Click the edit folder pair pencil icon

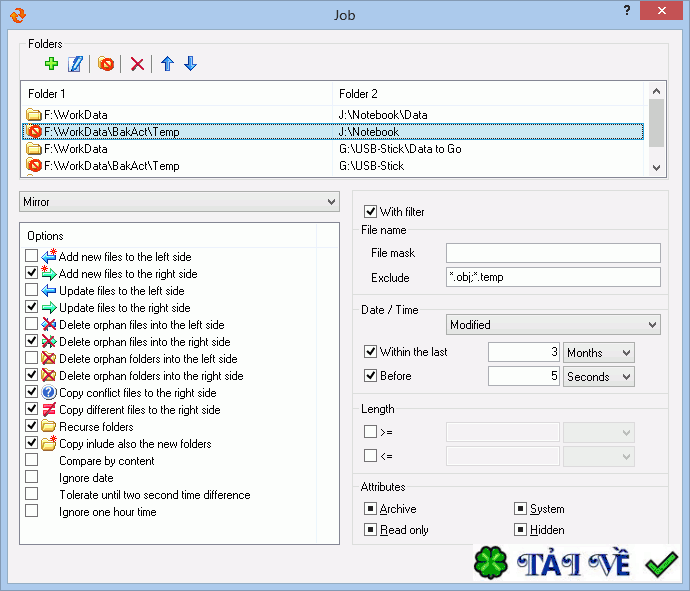75,64
